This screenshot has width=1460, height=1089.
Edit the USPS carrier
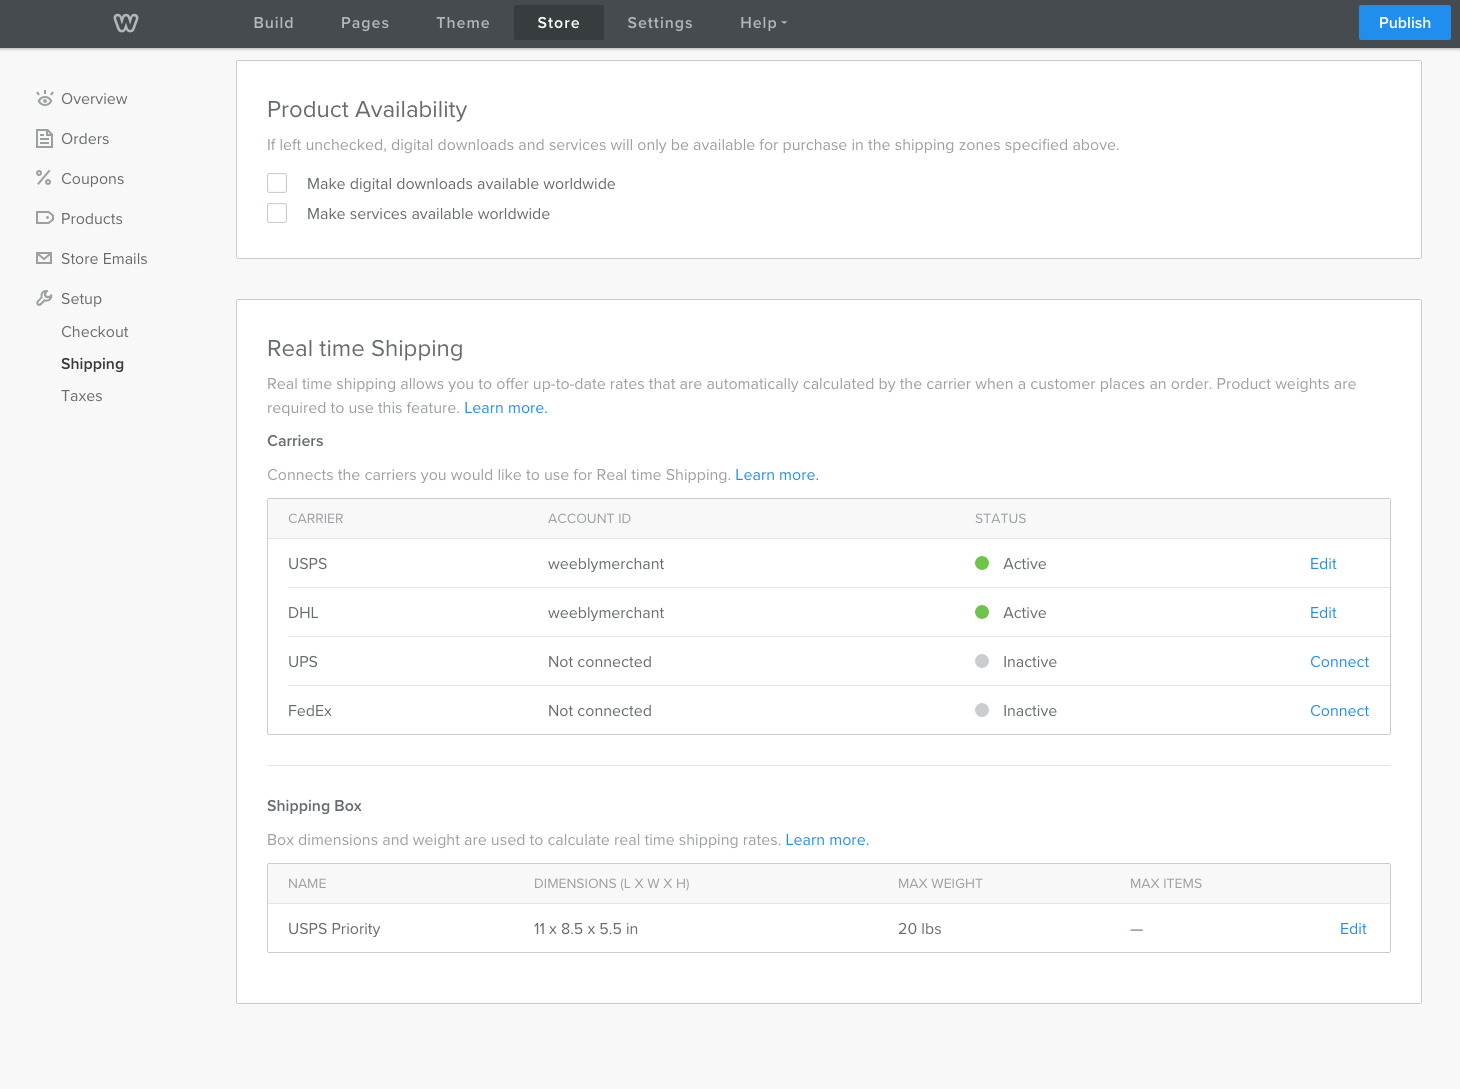pos(1323,563)
